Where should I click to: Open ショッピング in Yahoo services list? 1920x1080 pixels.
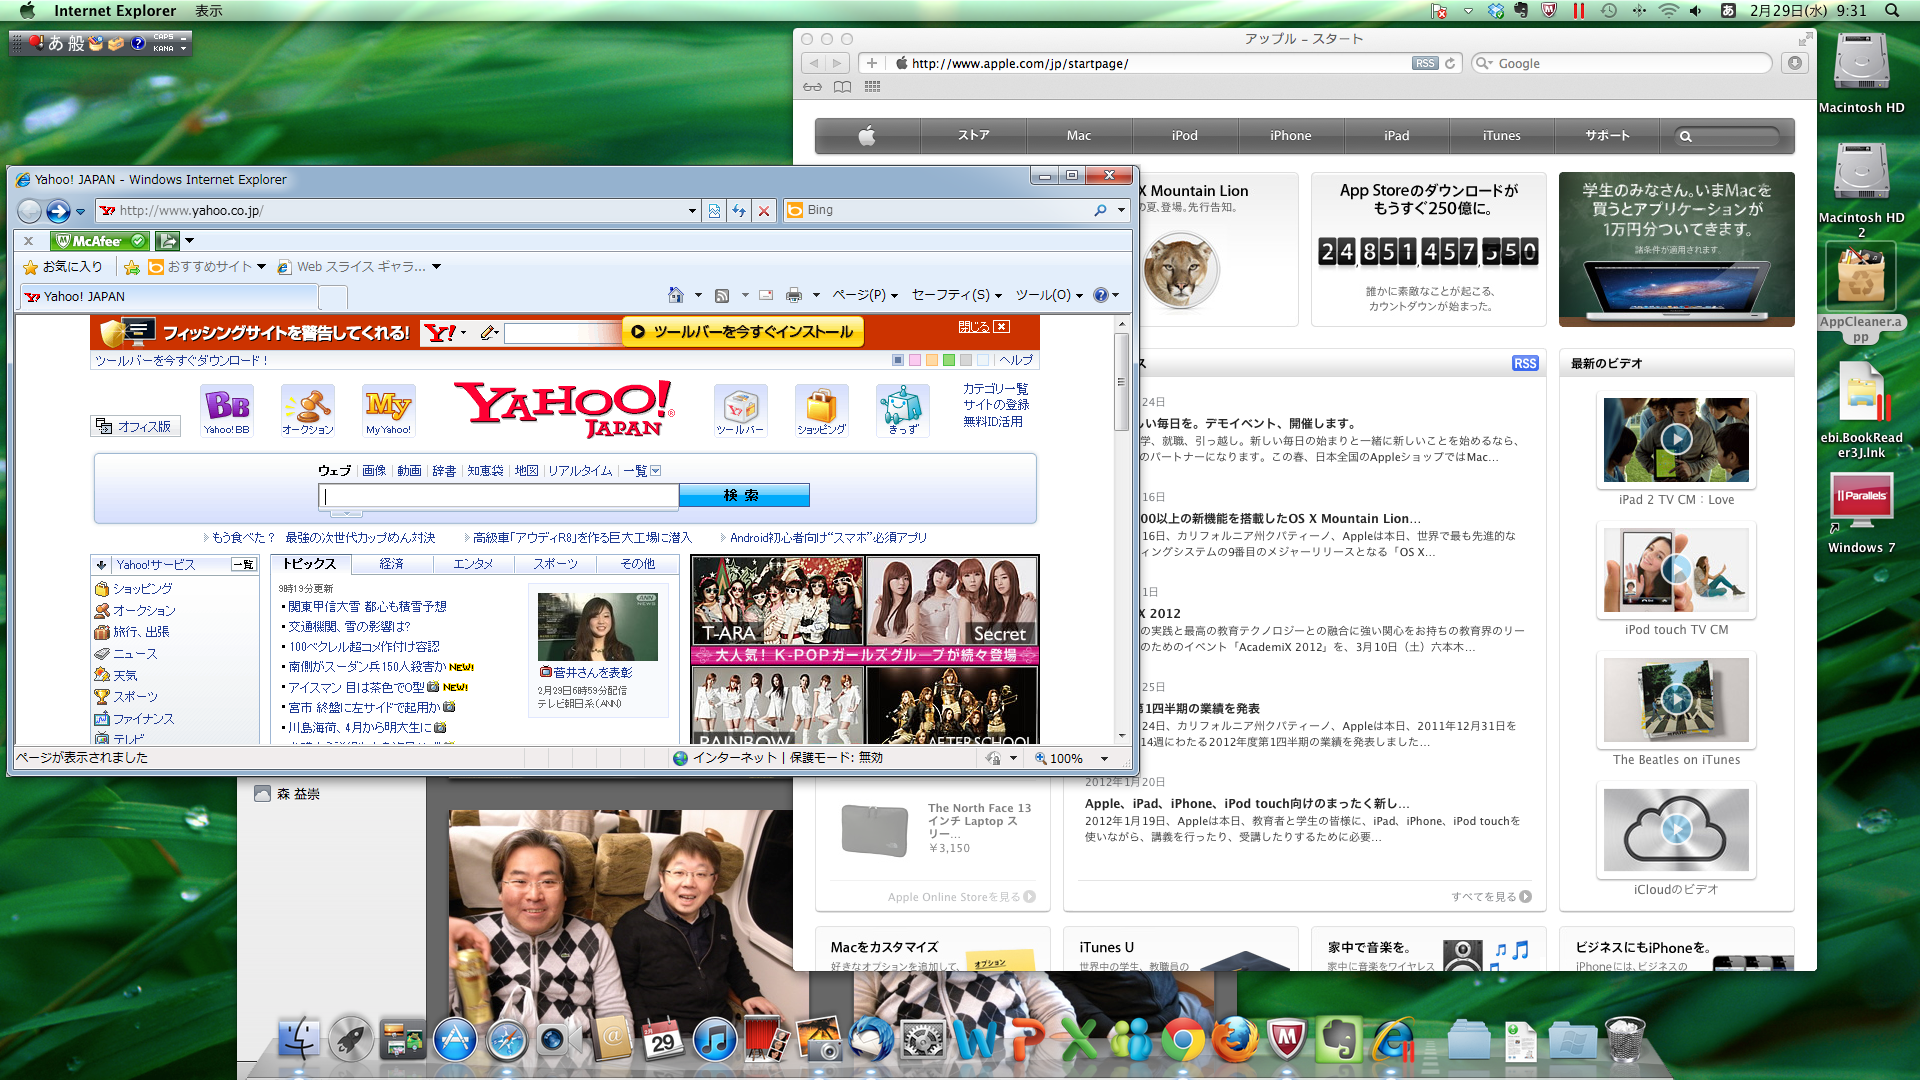tap(142, 589)
